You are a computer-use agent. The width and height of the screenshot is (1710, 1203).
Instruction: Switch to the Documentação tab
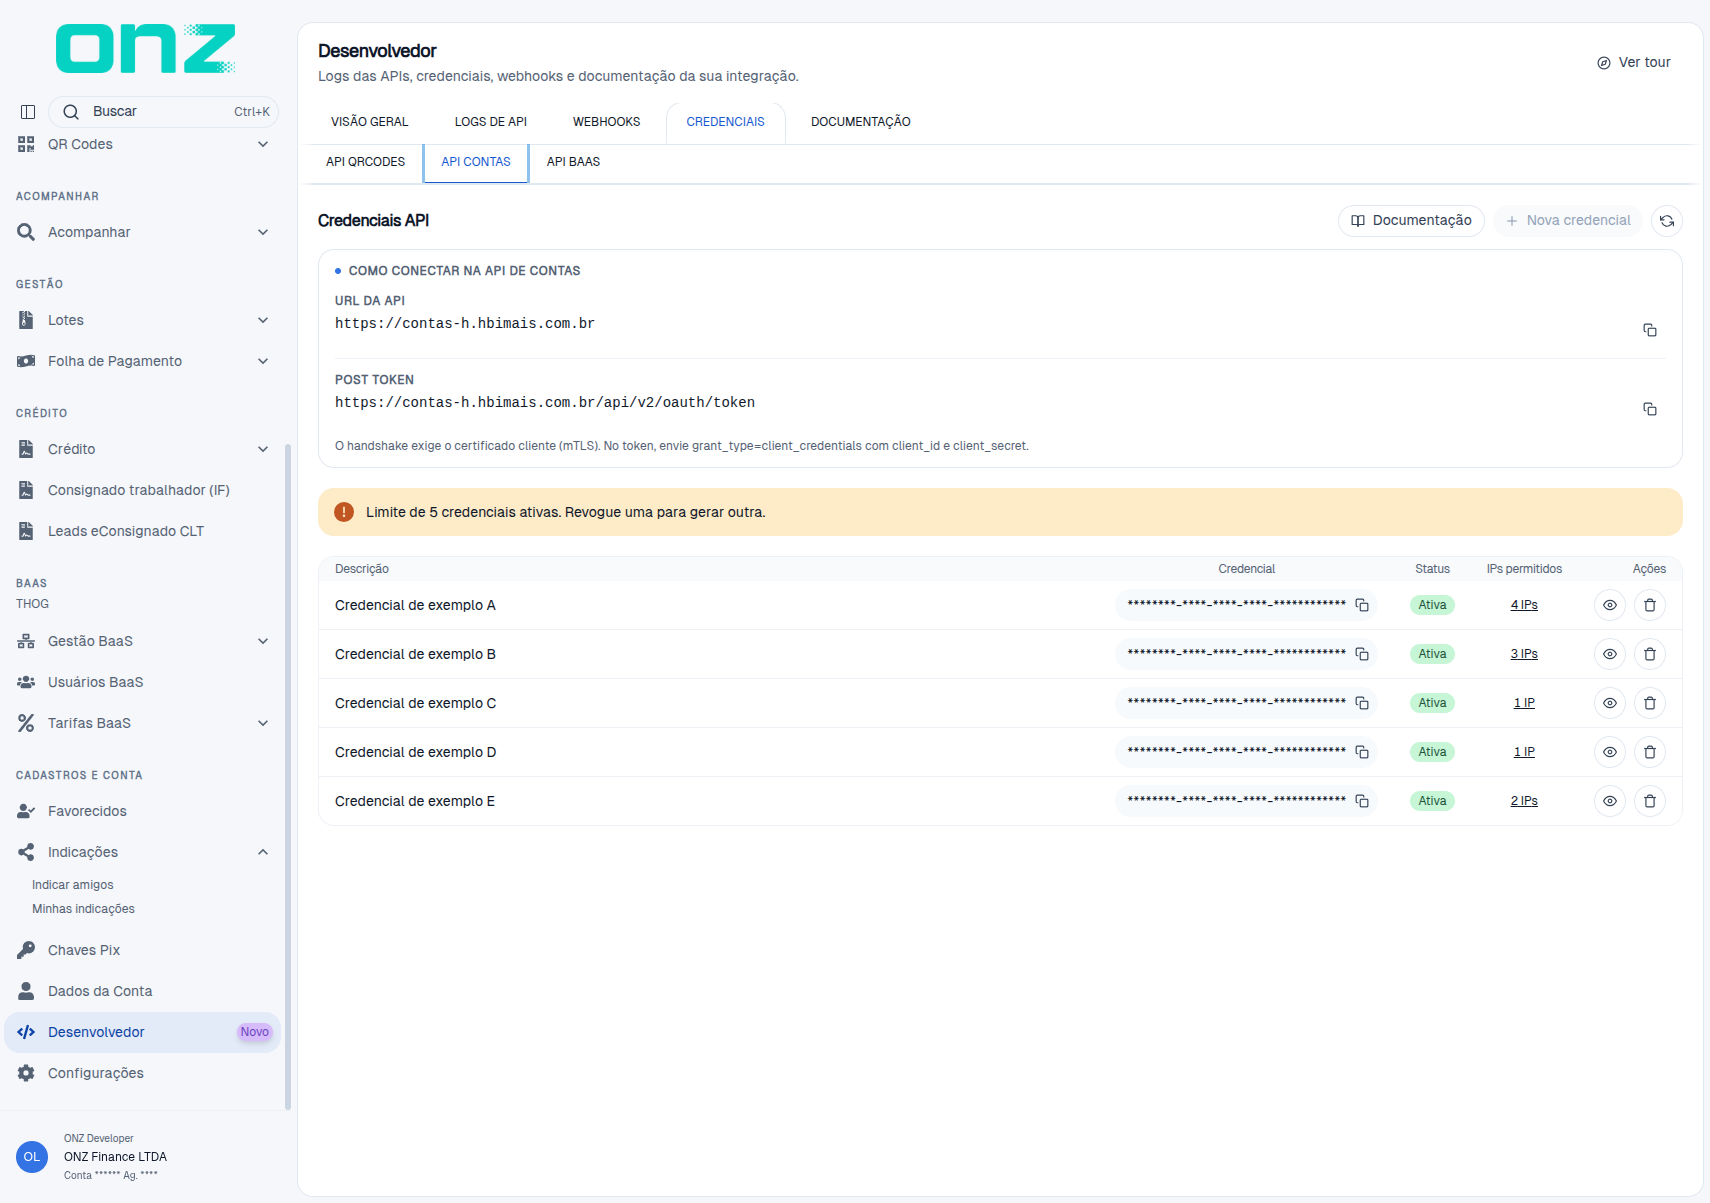click(861, 122)
